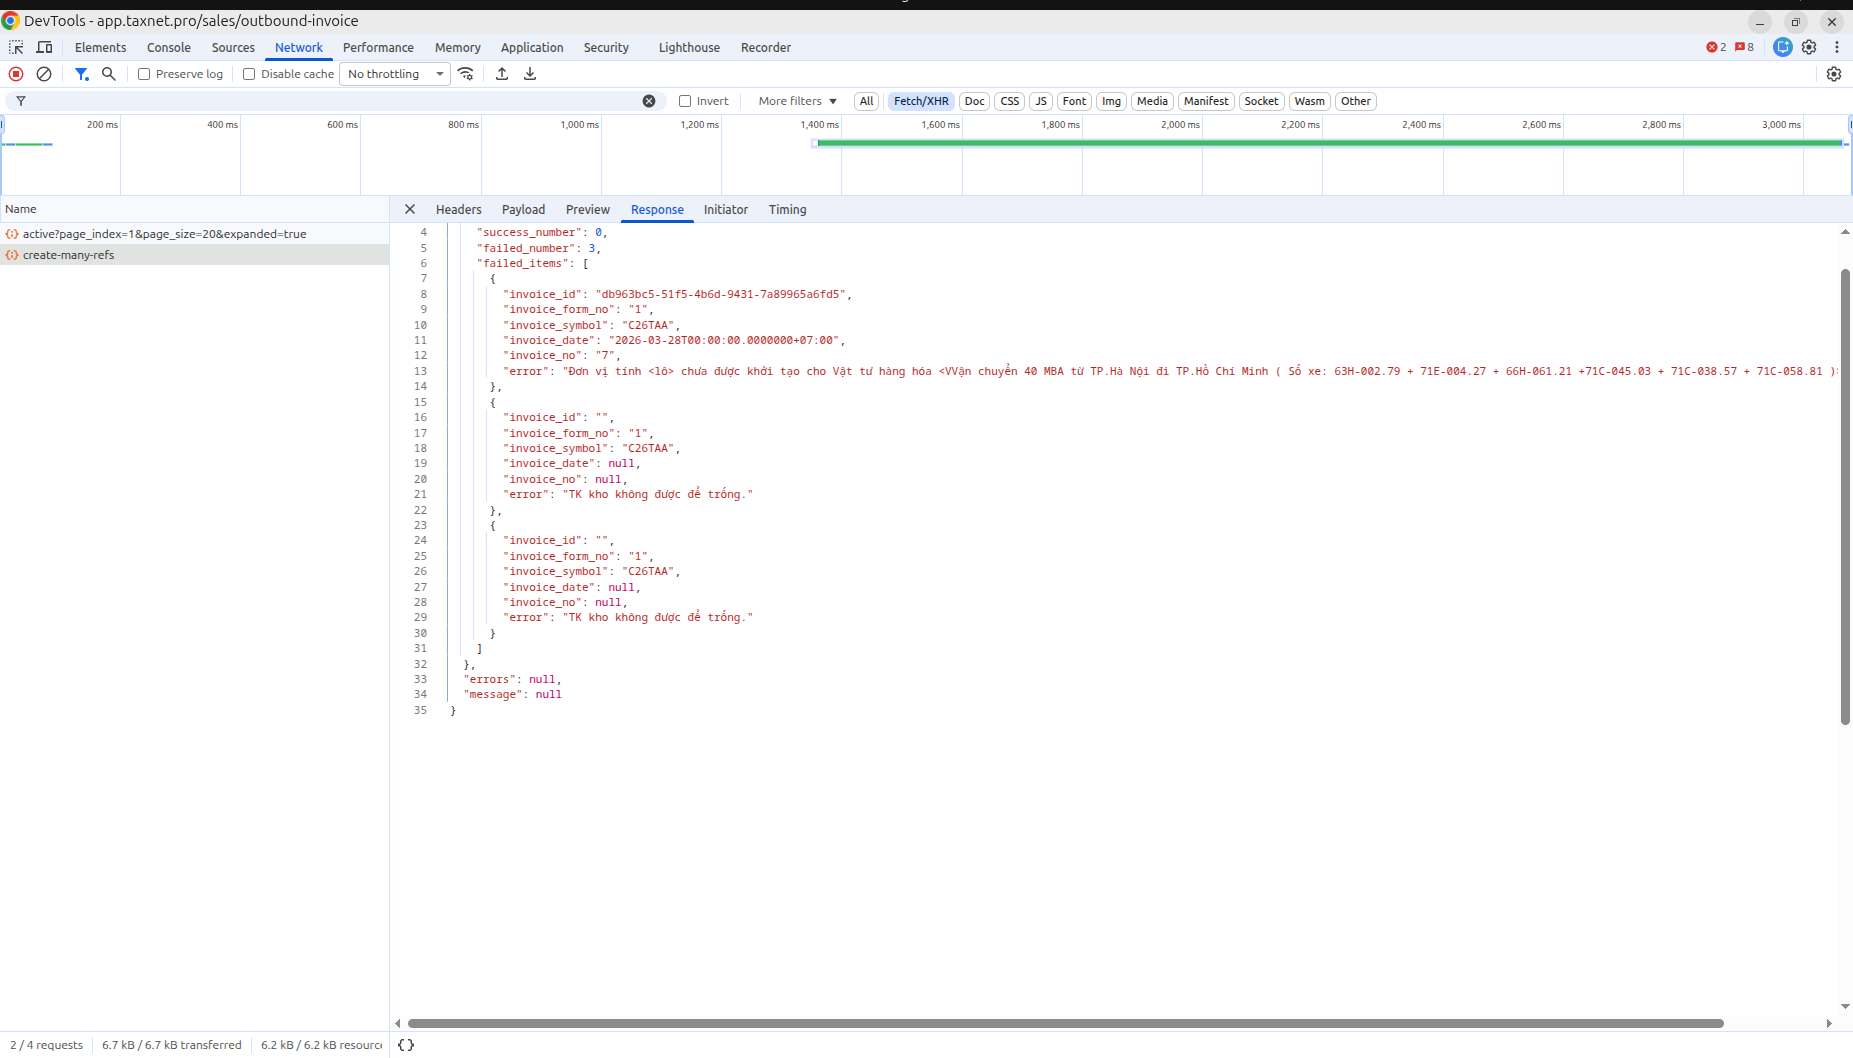Click the horizontal scrollbar in response pane

[1066, 1023]
